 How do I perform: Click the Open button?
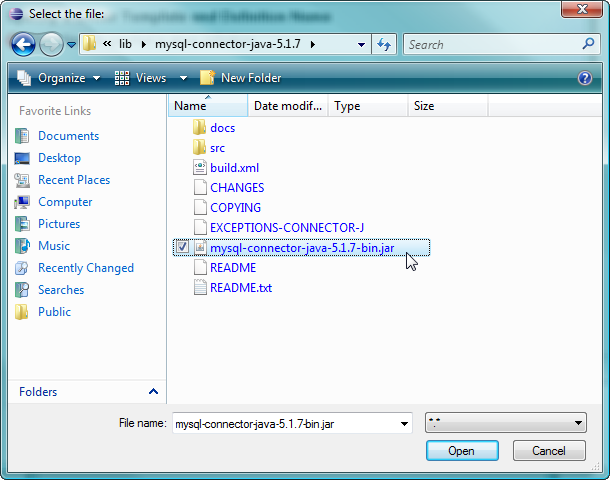click(461, 451)
